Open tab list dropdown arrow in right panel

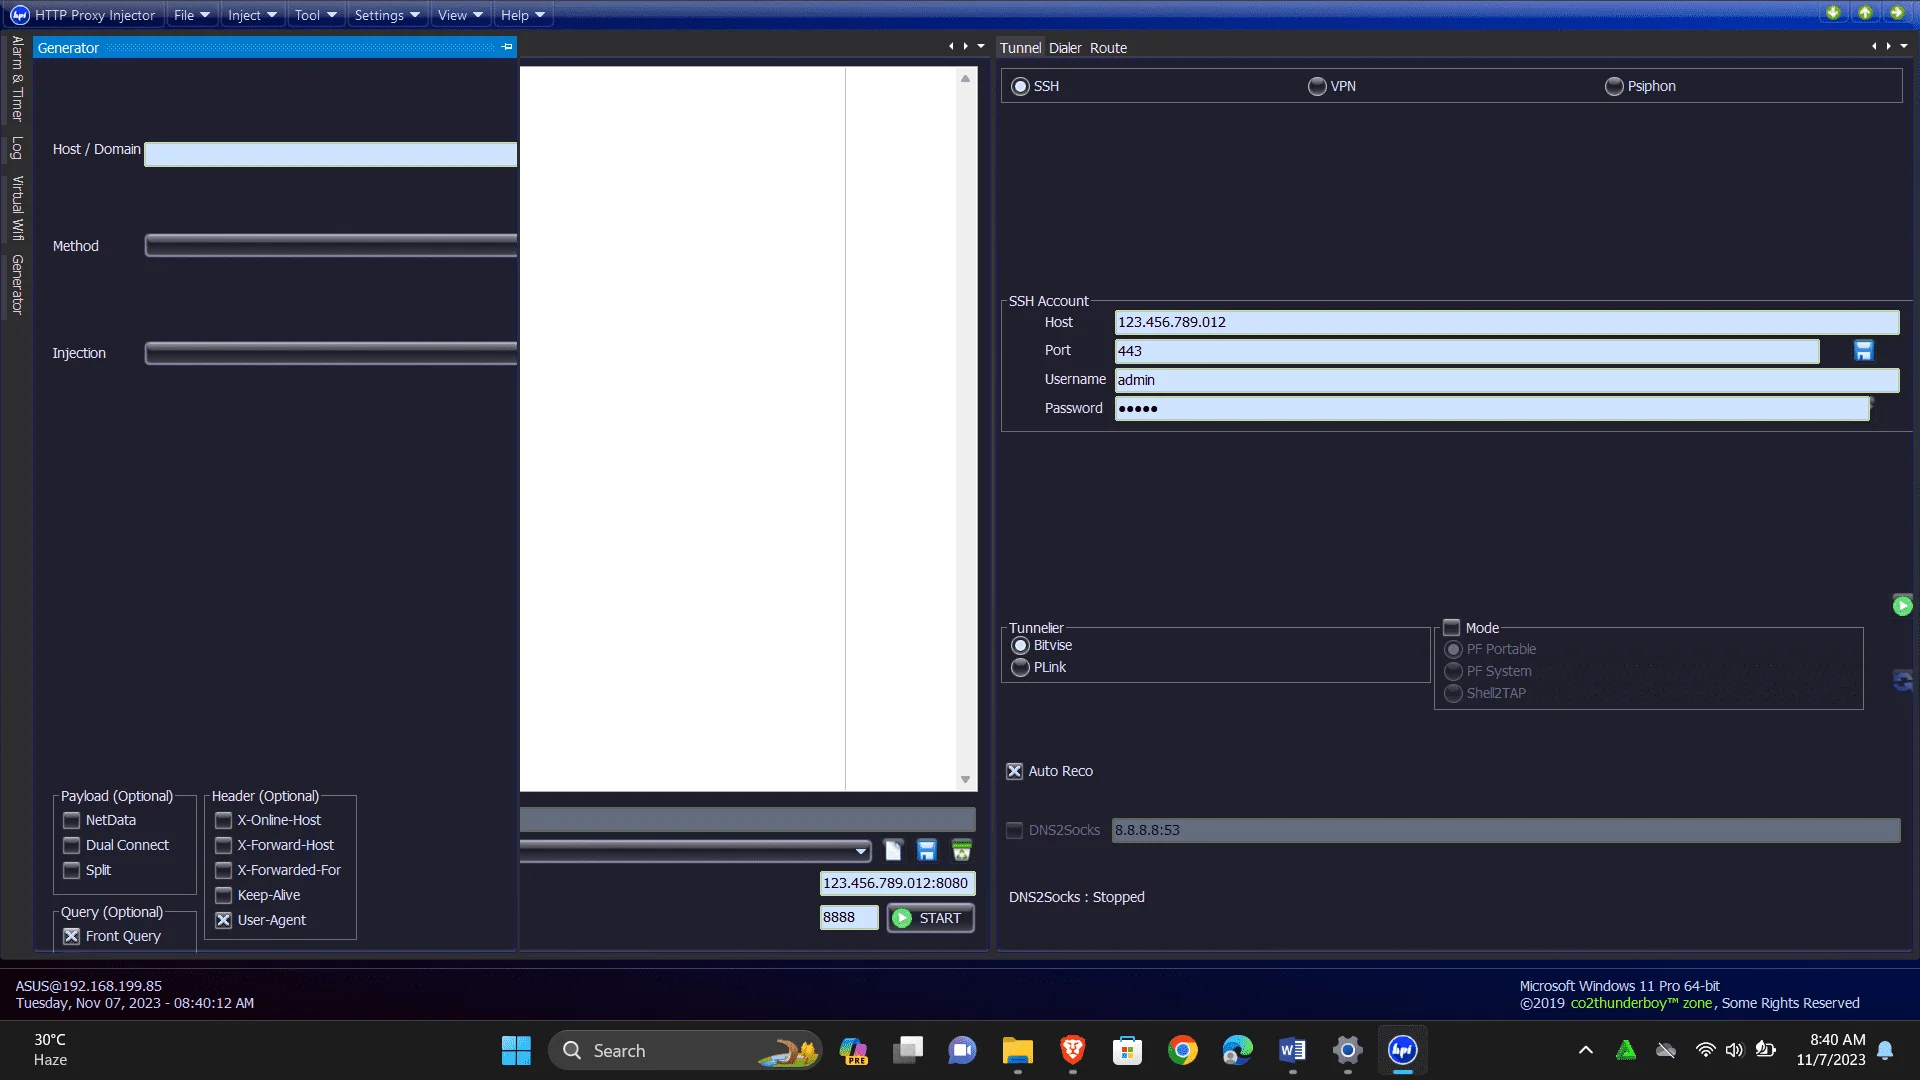pos(1904,46)
